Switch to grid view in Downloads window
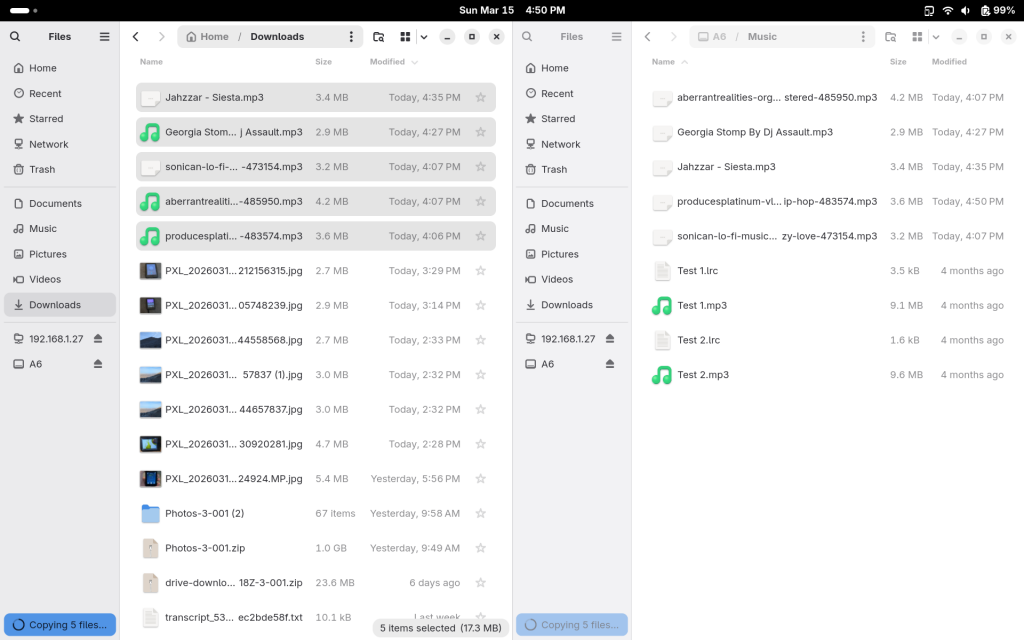1024x640 pixels. pyautogui.click(x=405, y=37)
